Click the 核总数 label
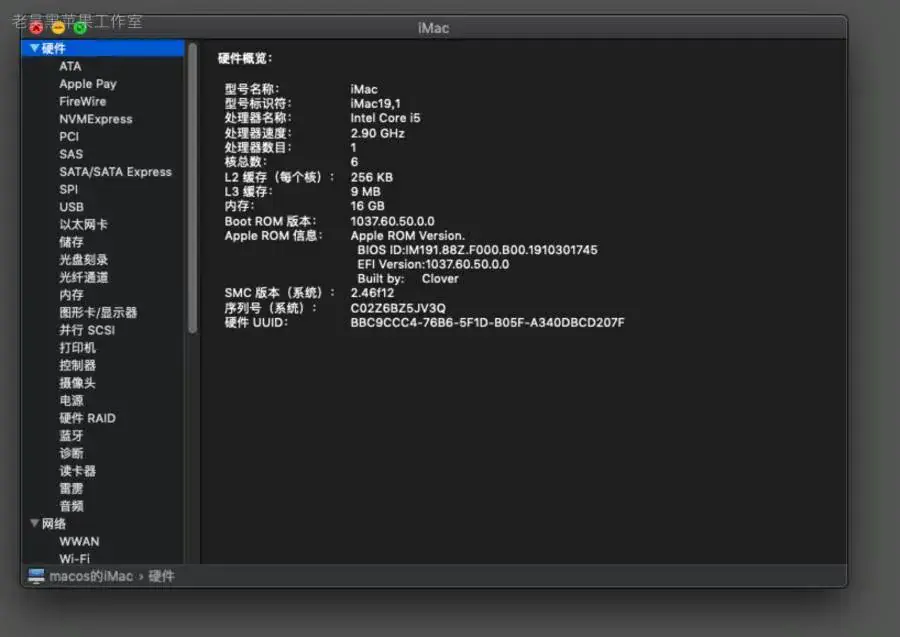This screenshot has width=900, height=637. 246,162
